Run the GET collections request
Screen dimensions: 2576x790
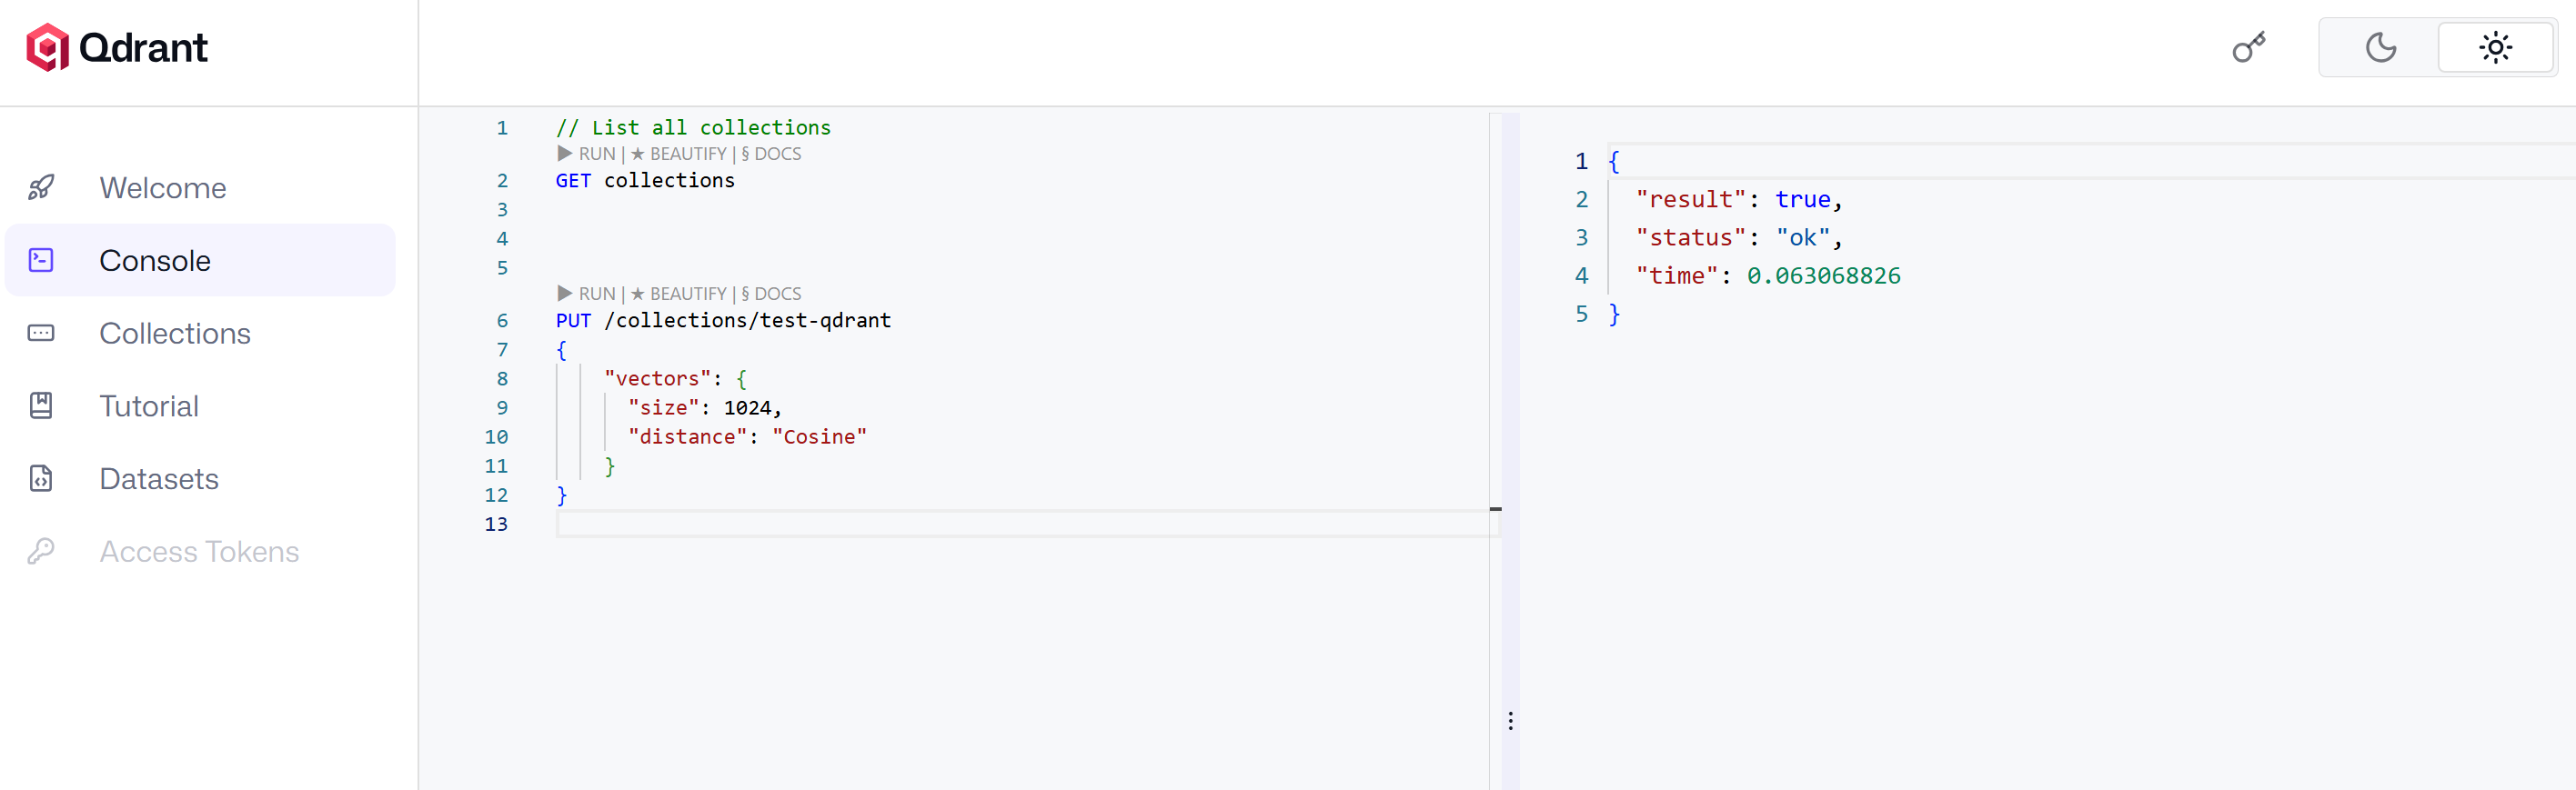click(x=586, y=154)
